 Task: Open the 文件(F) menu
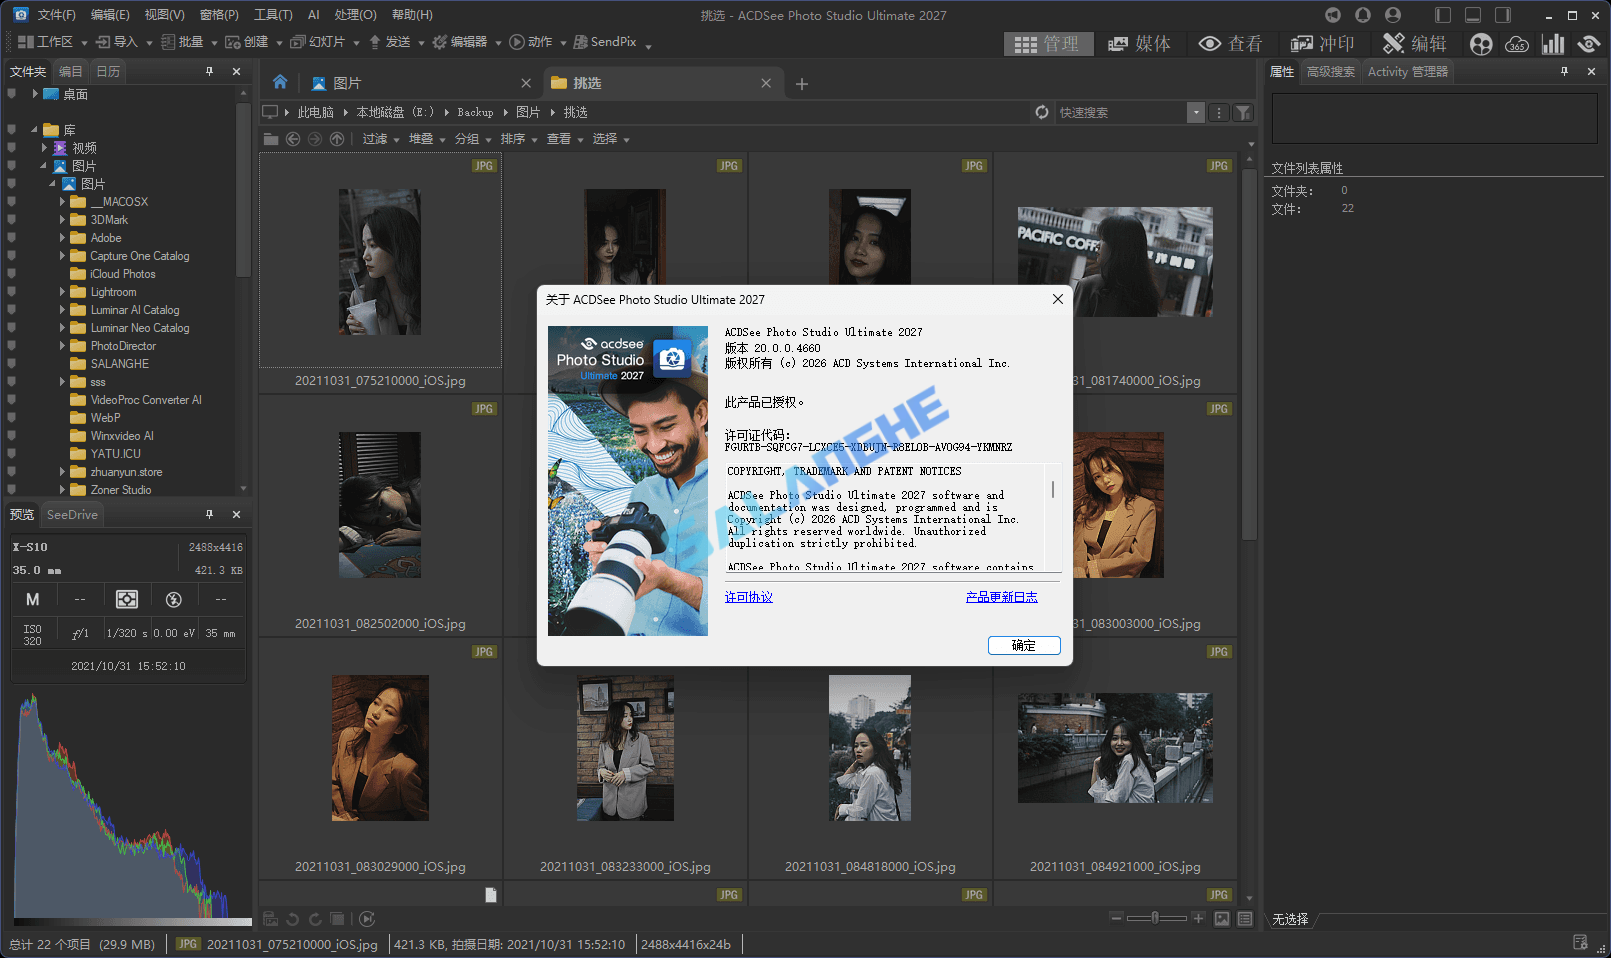[56, 15]
